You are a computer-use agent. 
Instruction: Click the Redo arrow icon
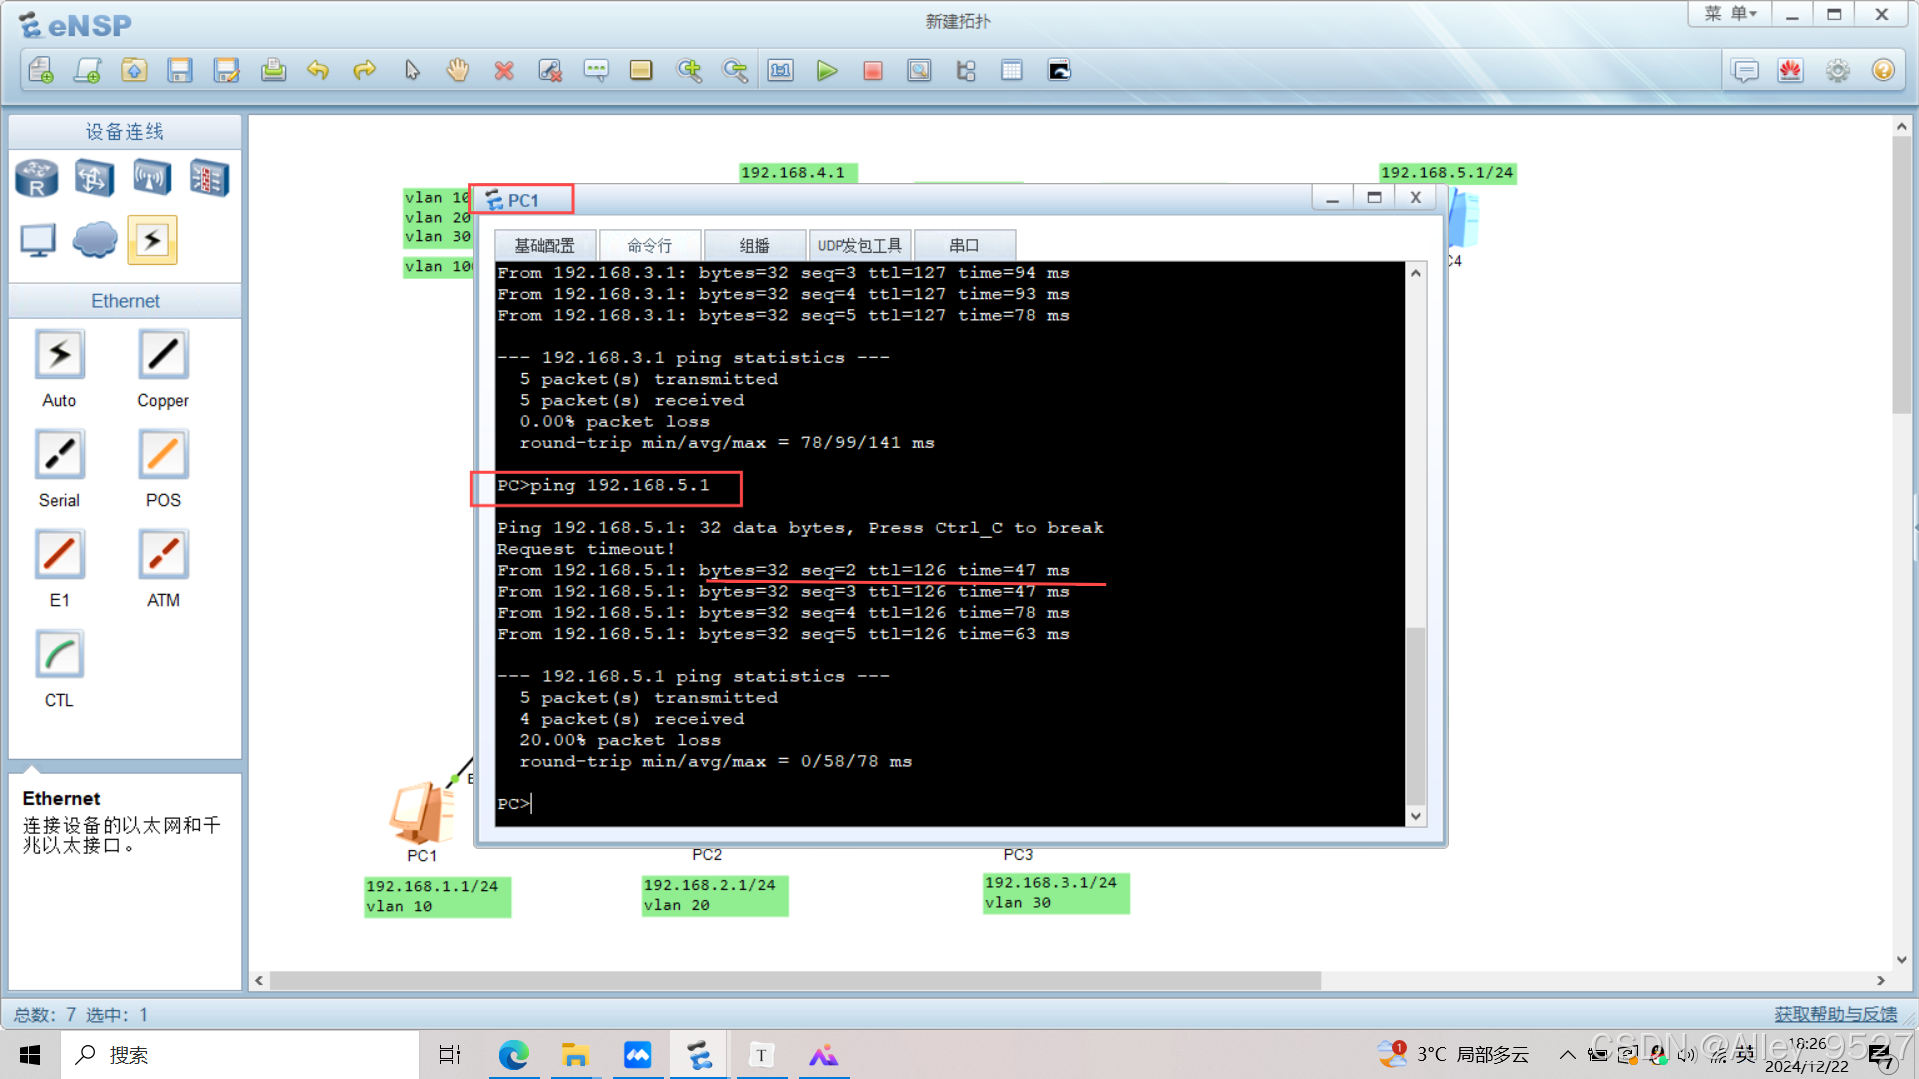point(365,70)
